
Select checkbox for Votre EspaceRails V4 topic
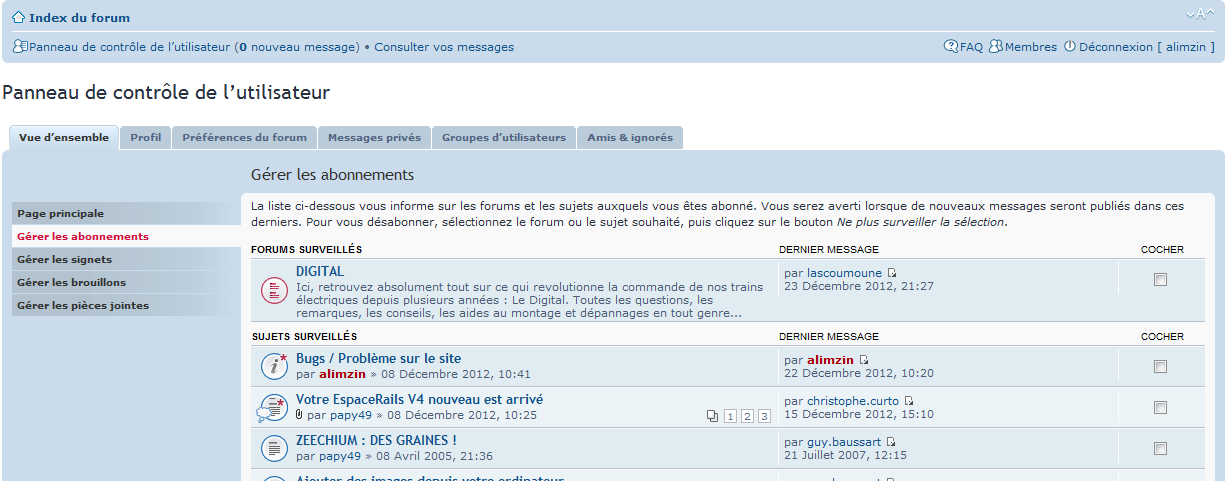[1160, 408]
